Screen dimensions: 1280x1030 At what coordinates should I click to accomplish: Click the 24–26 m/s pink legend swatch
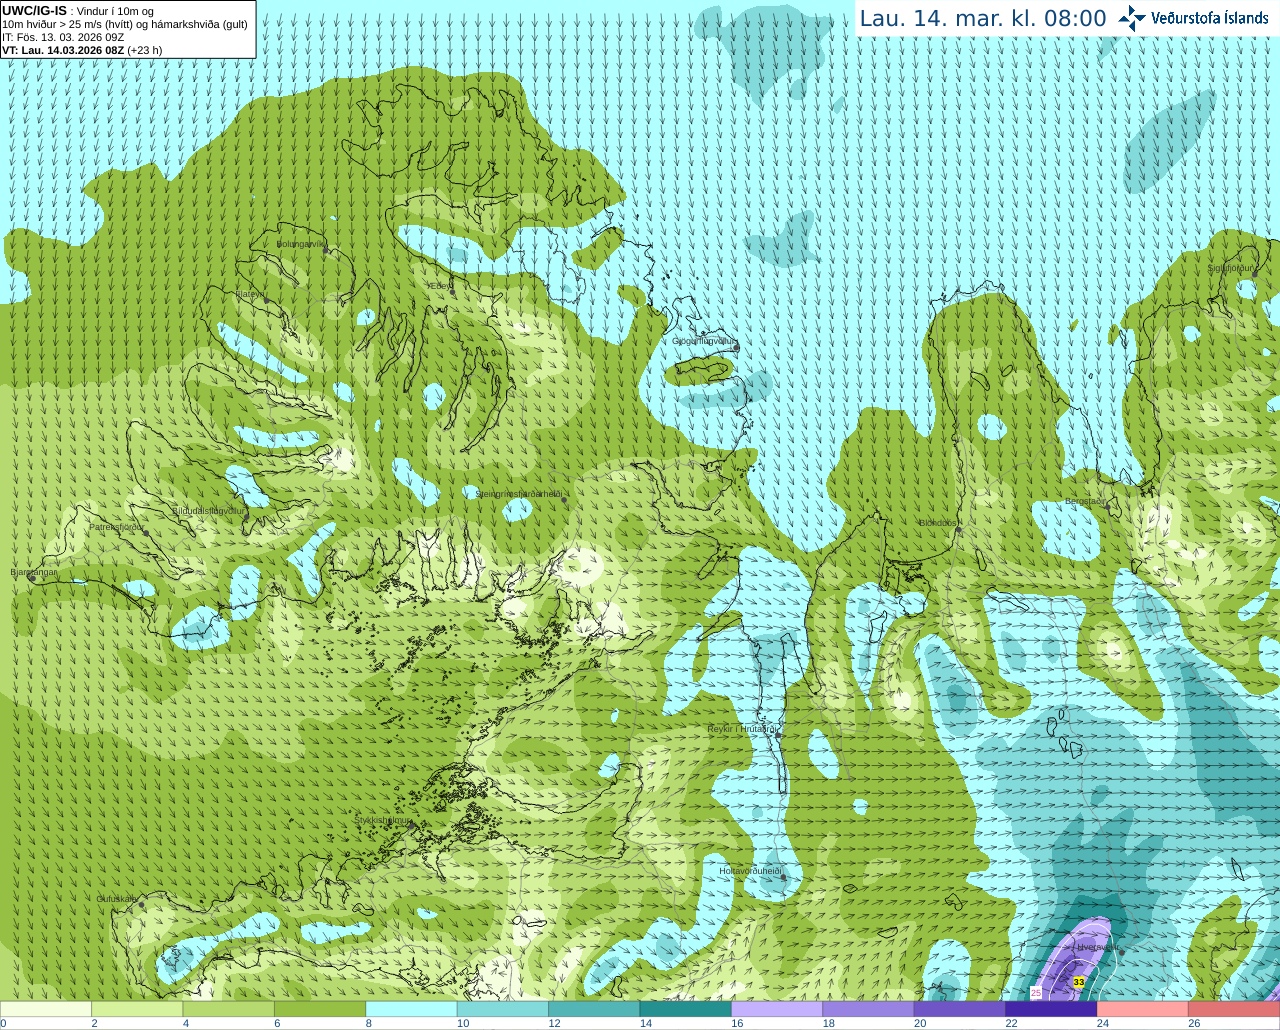click(1142, 1009)
